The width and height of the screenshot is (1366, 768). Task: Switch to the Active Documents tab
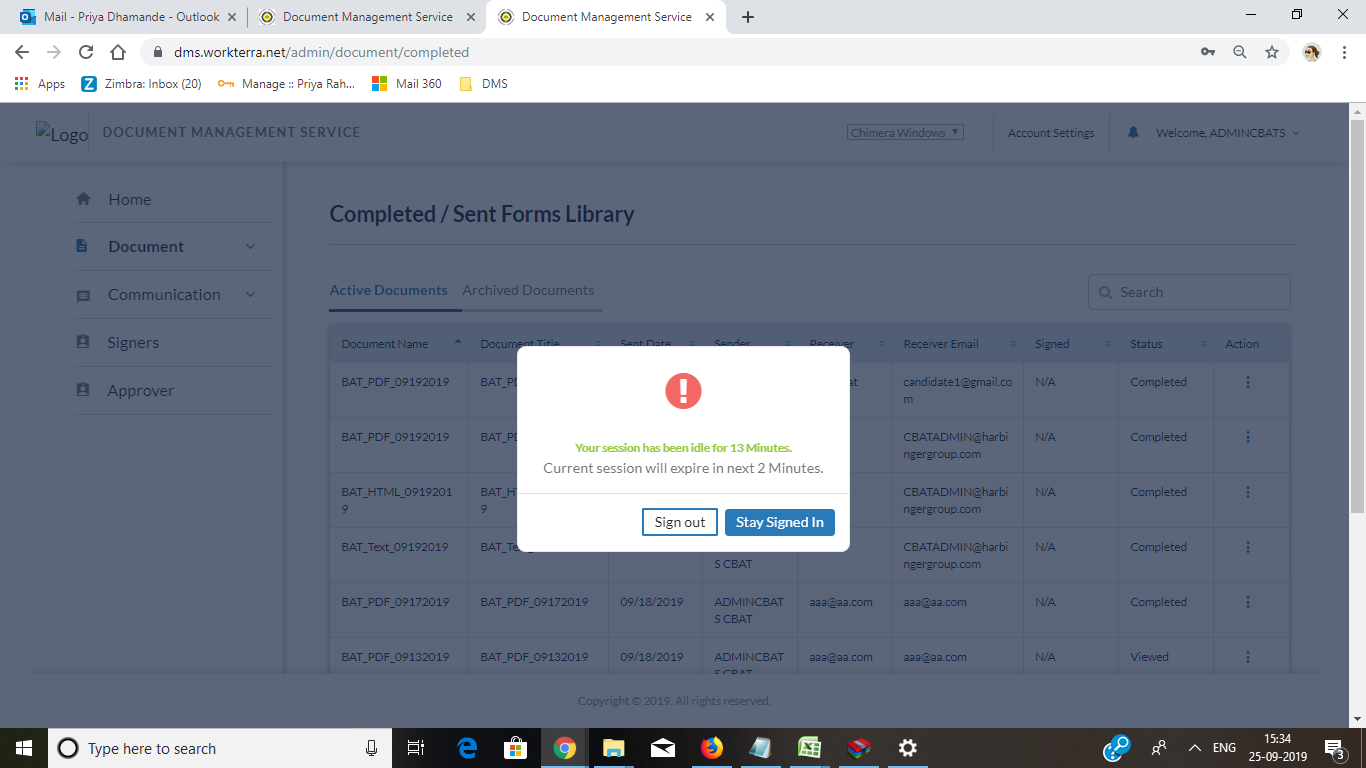pyautogui.click(x=388, y=290)
